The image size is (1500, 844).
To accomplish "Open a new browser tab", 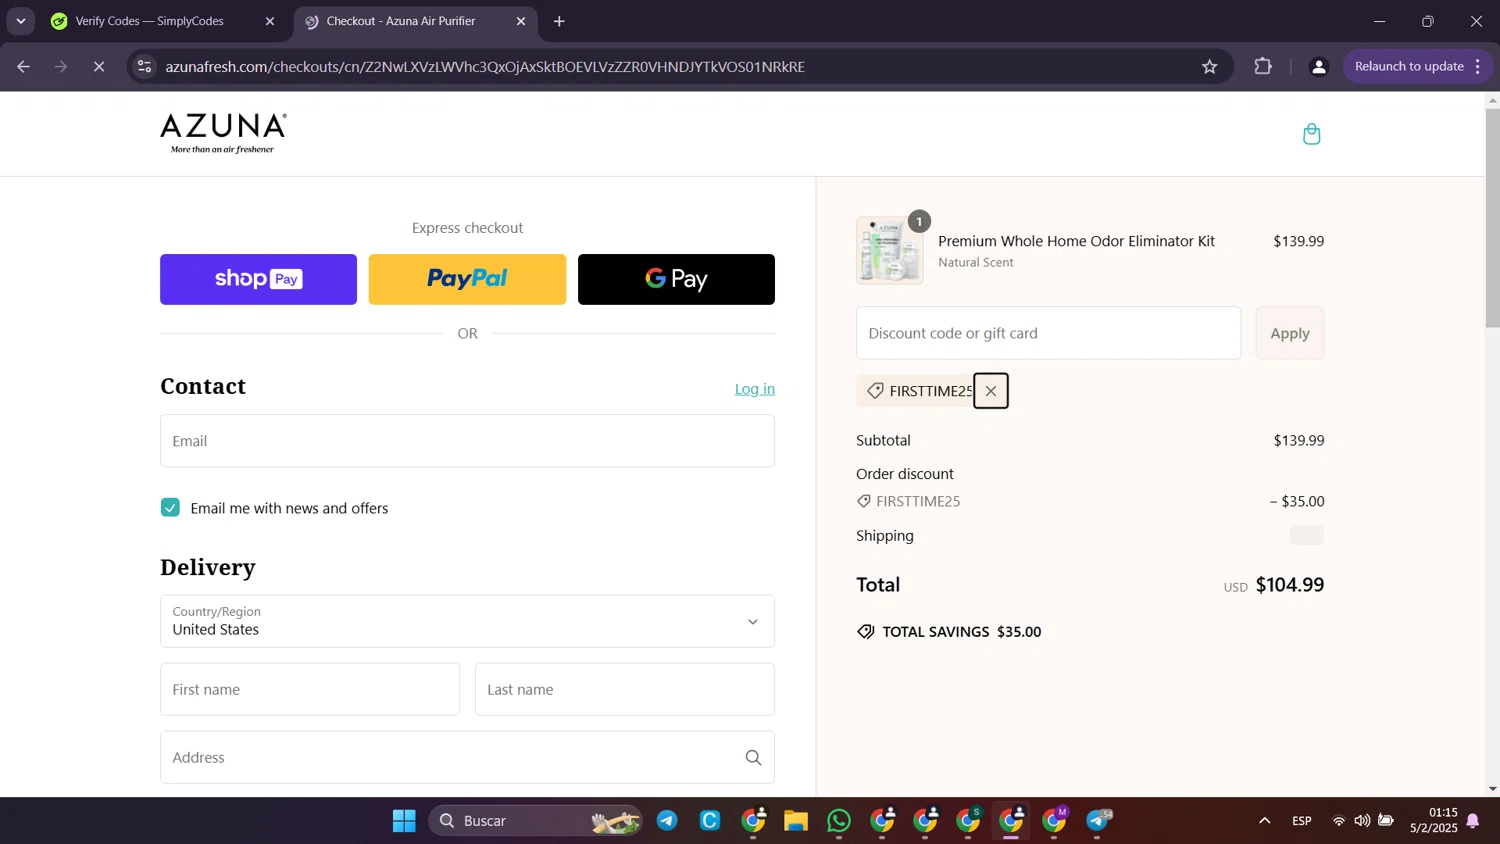I will [559, 21].
